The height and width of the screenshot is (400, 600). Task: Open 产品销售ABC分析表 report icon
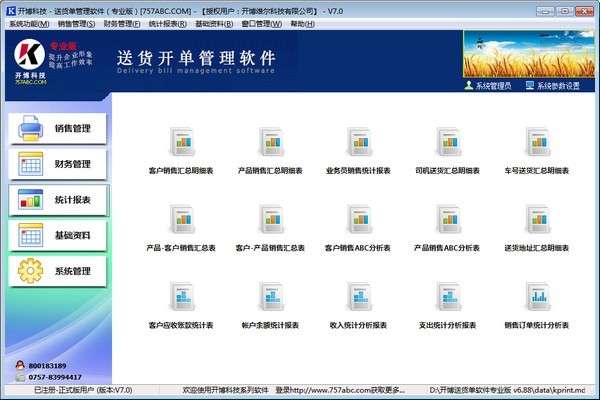tap(447, 219)
